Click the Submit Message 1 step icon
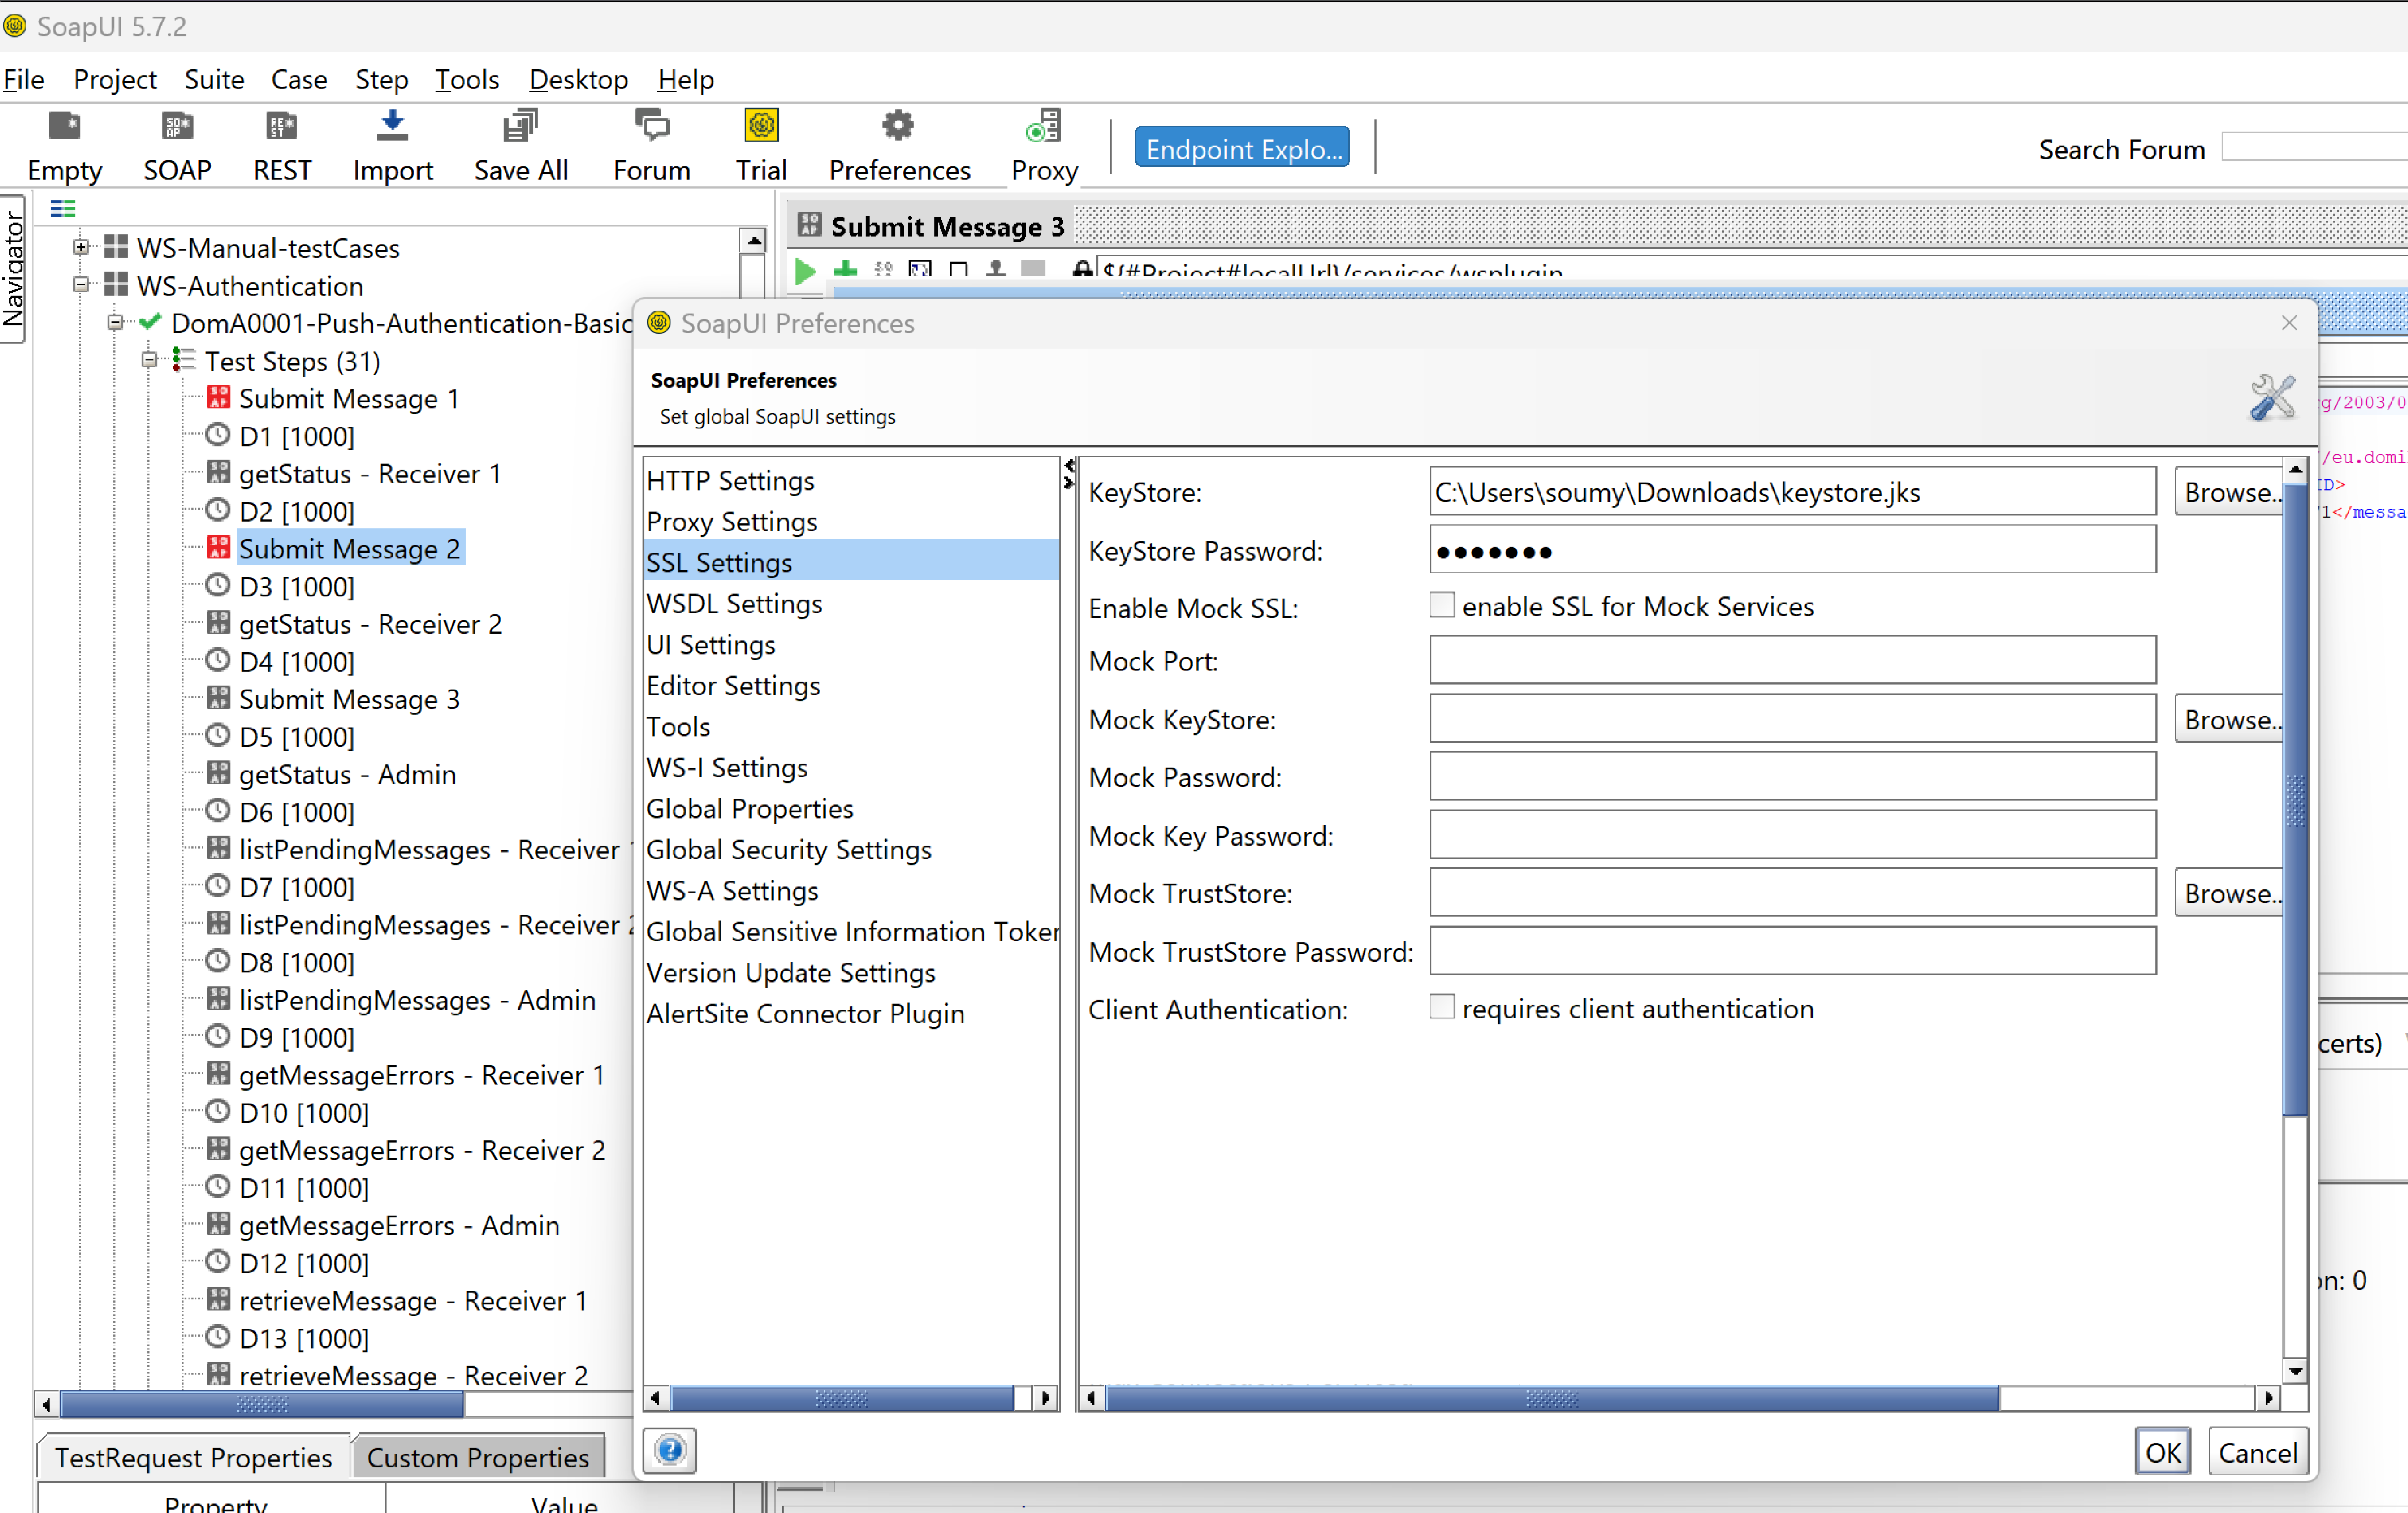This screenshot has height=1513, width=2408. [x=218, y=398]
